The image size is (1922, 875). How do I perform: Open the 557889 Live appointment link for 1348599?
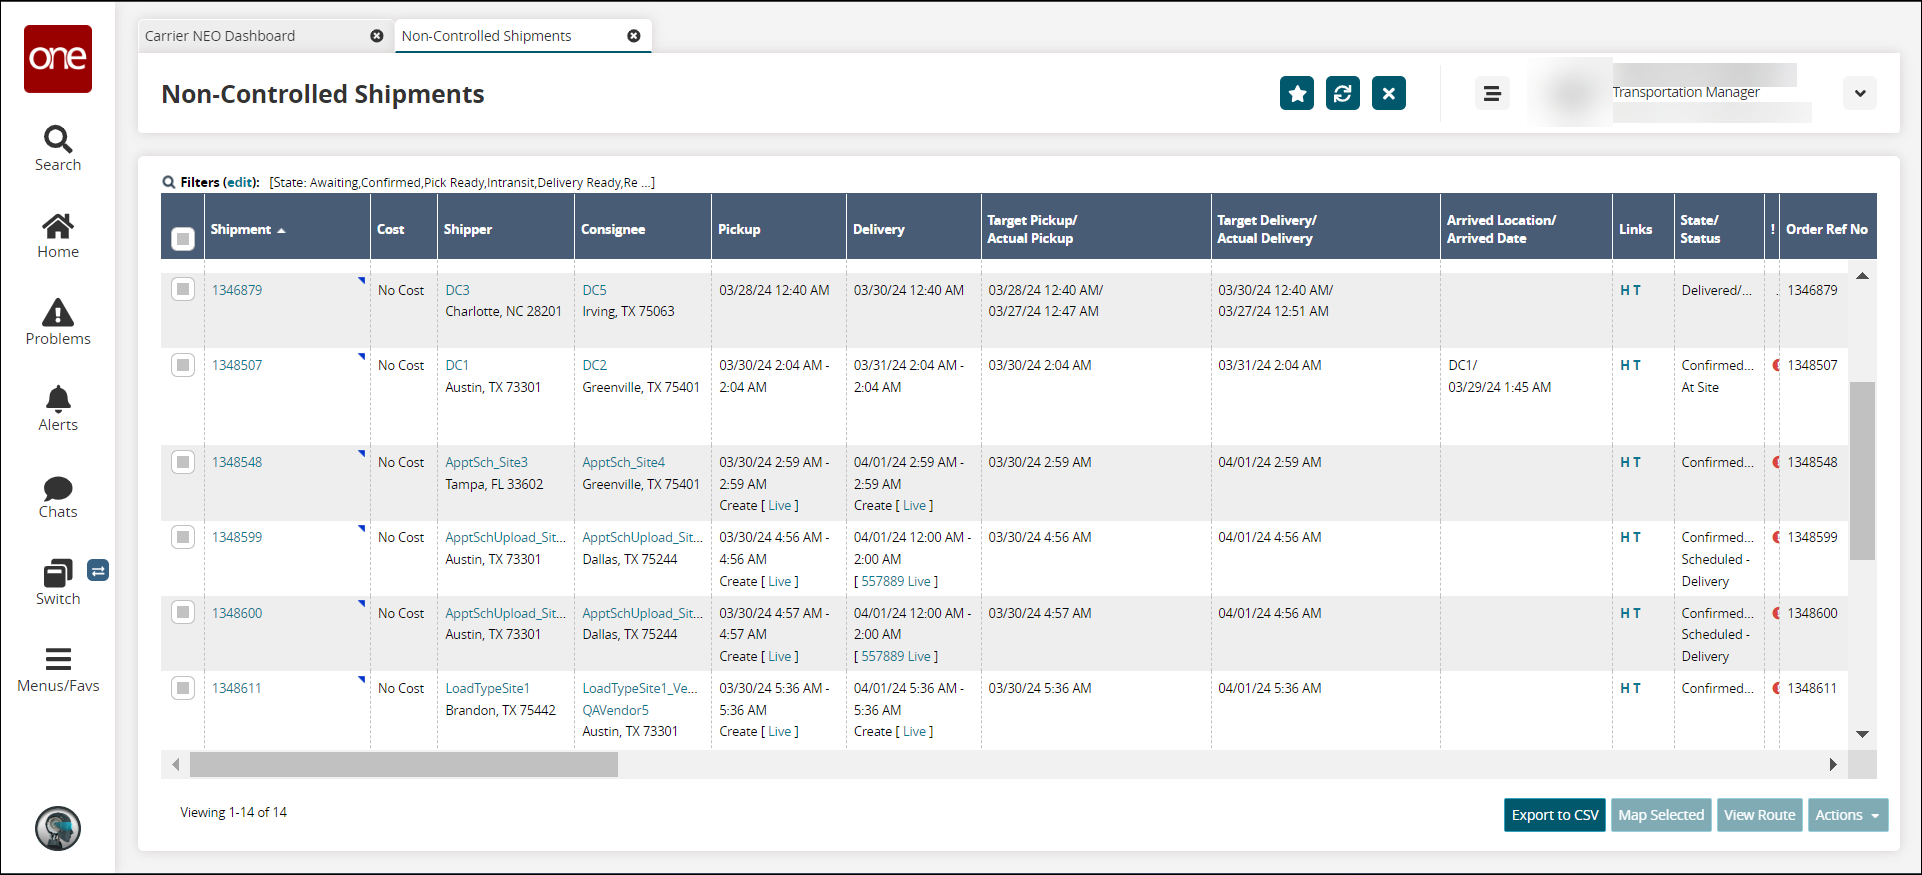click(x=896, y=581)
